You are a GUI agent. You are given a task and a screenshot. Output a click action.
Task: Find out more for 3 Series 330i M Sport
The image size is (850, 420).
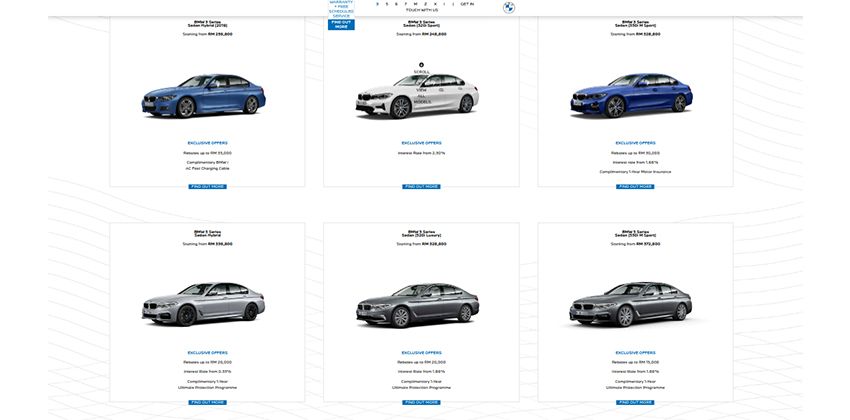635,186
